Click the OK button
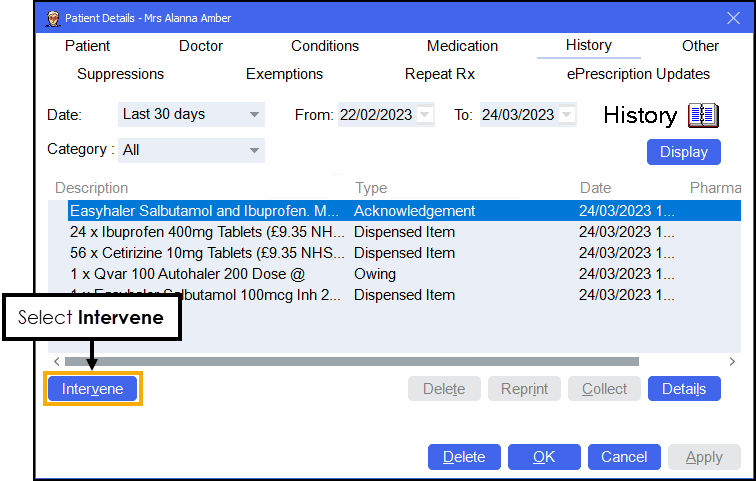 click(x=543, y=457)
